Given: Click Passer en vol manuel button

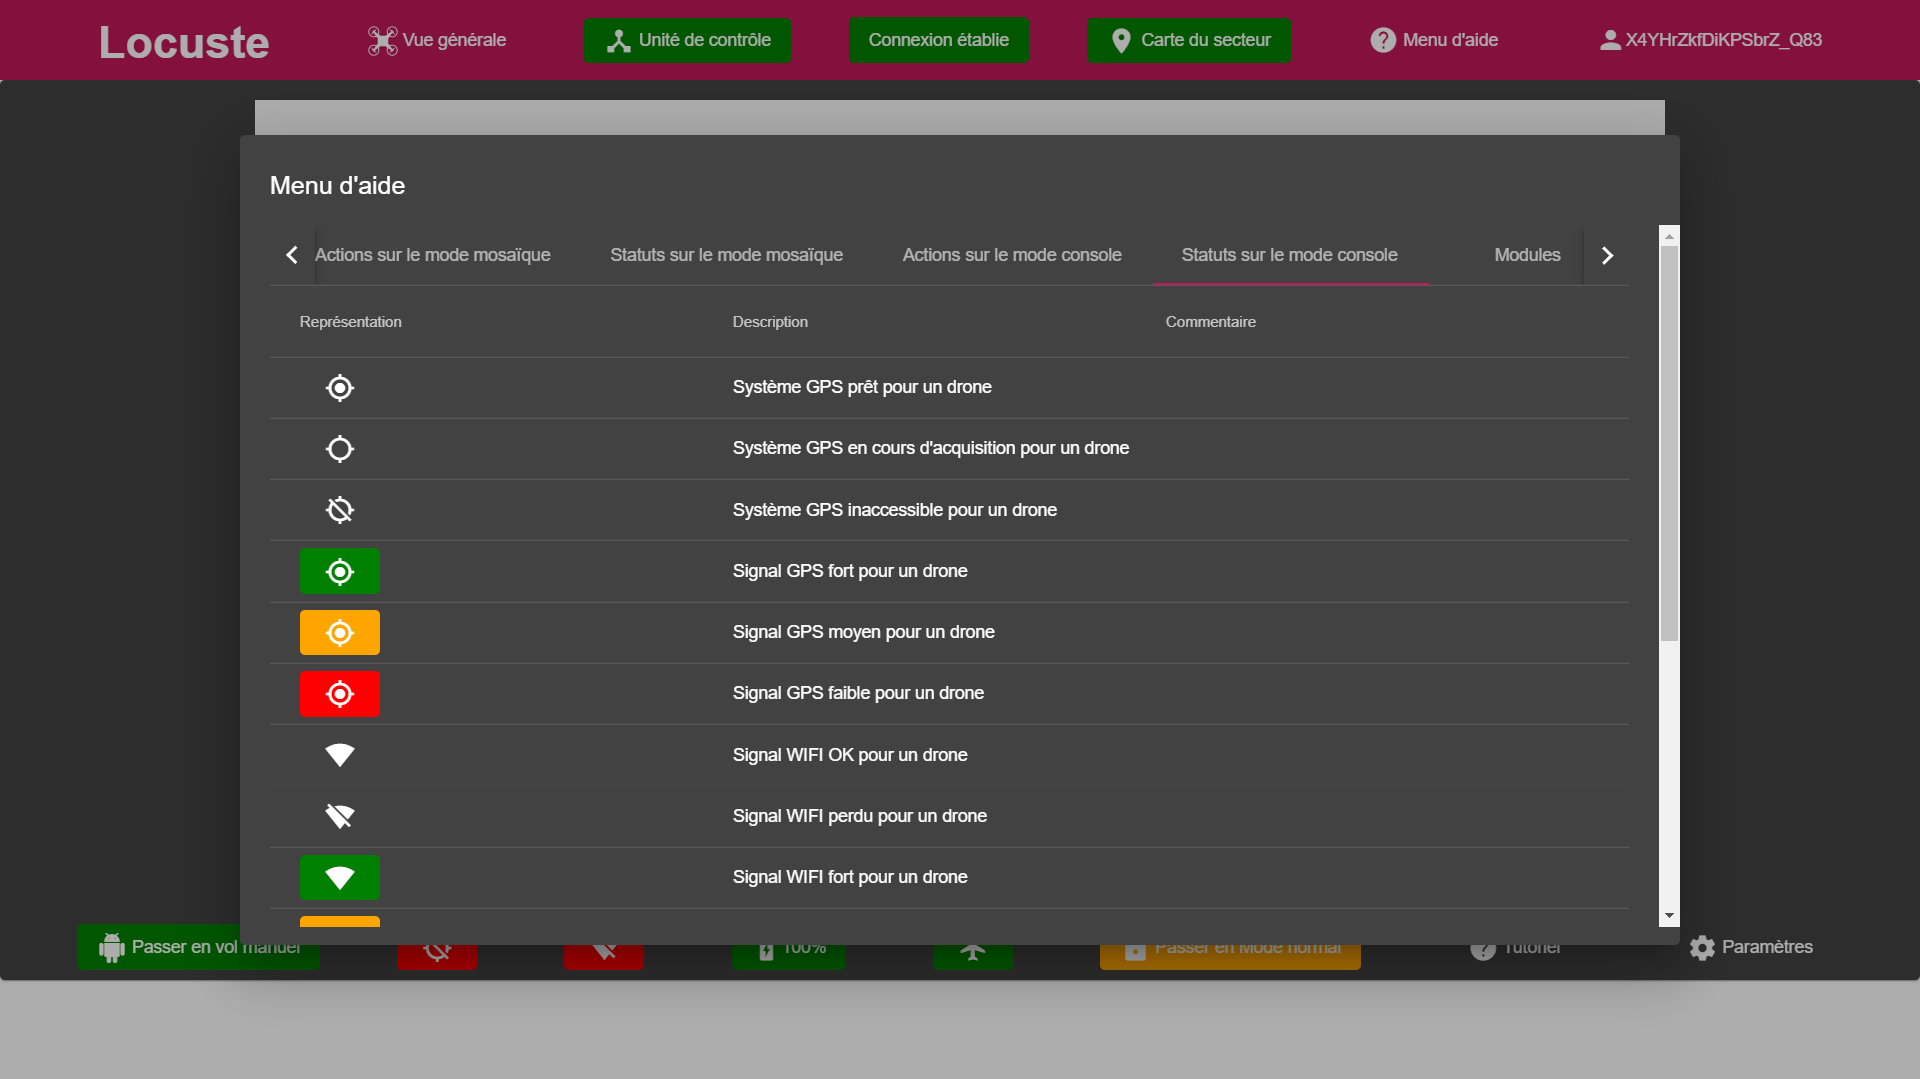Looking at the screenshot, I should point(198,947).
